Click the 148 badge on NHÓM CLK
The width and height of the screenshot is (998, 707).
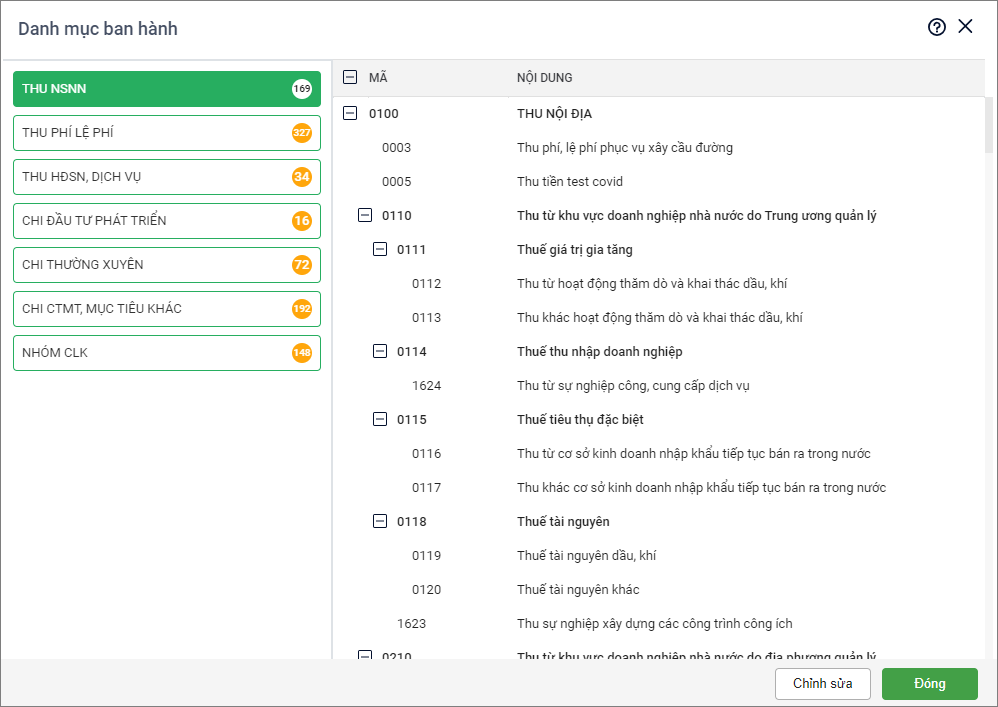coord(302,353)
